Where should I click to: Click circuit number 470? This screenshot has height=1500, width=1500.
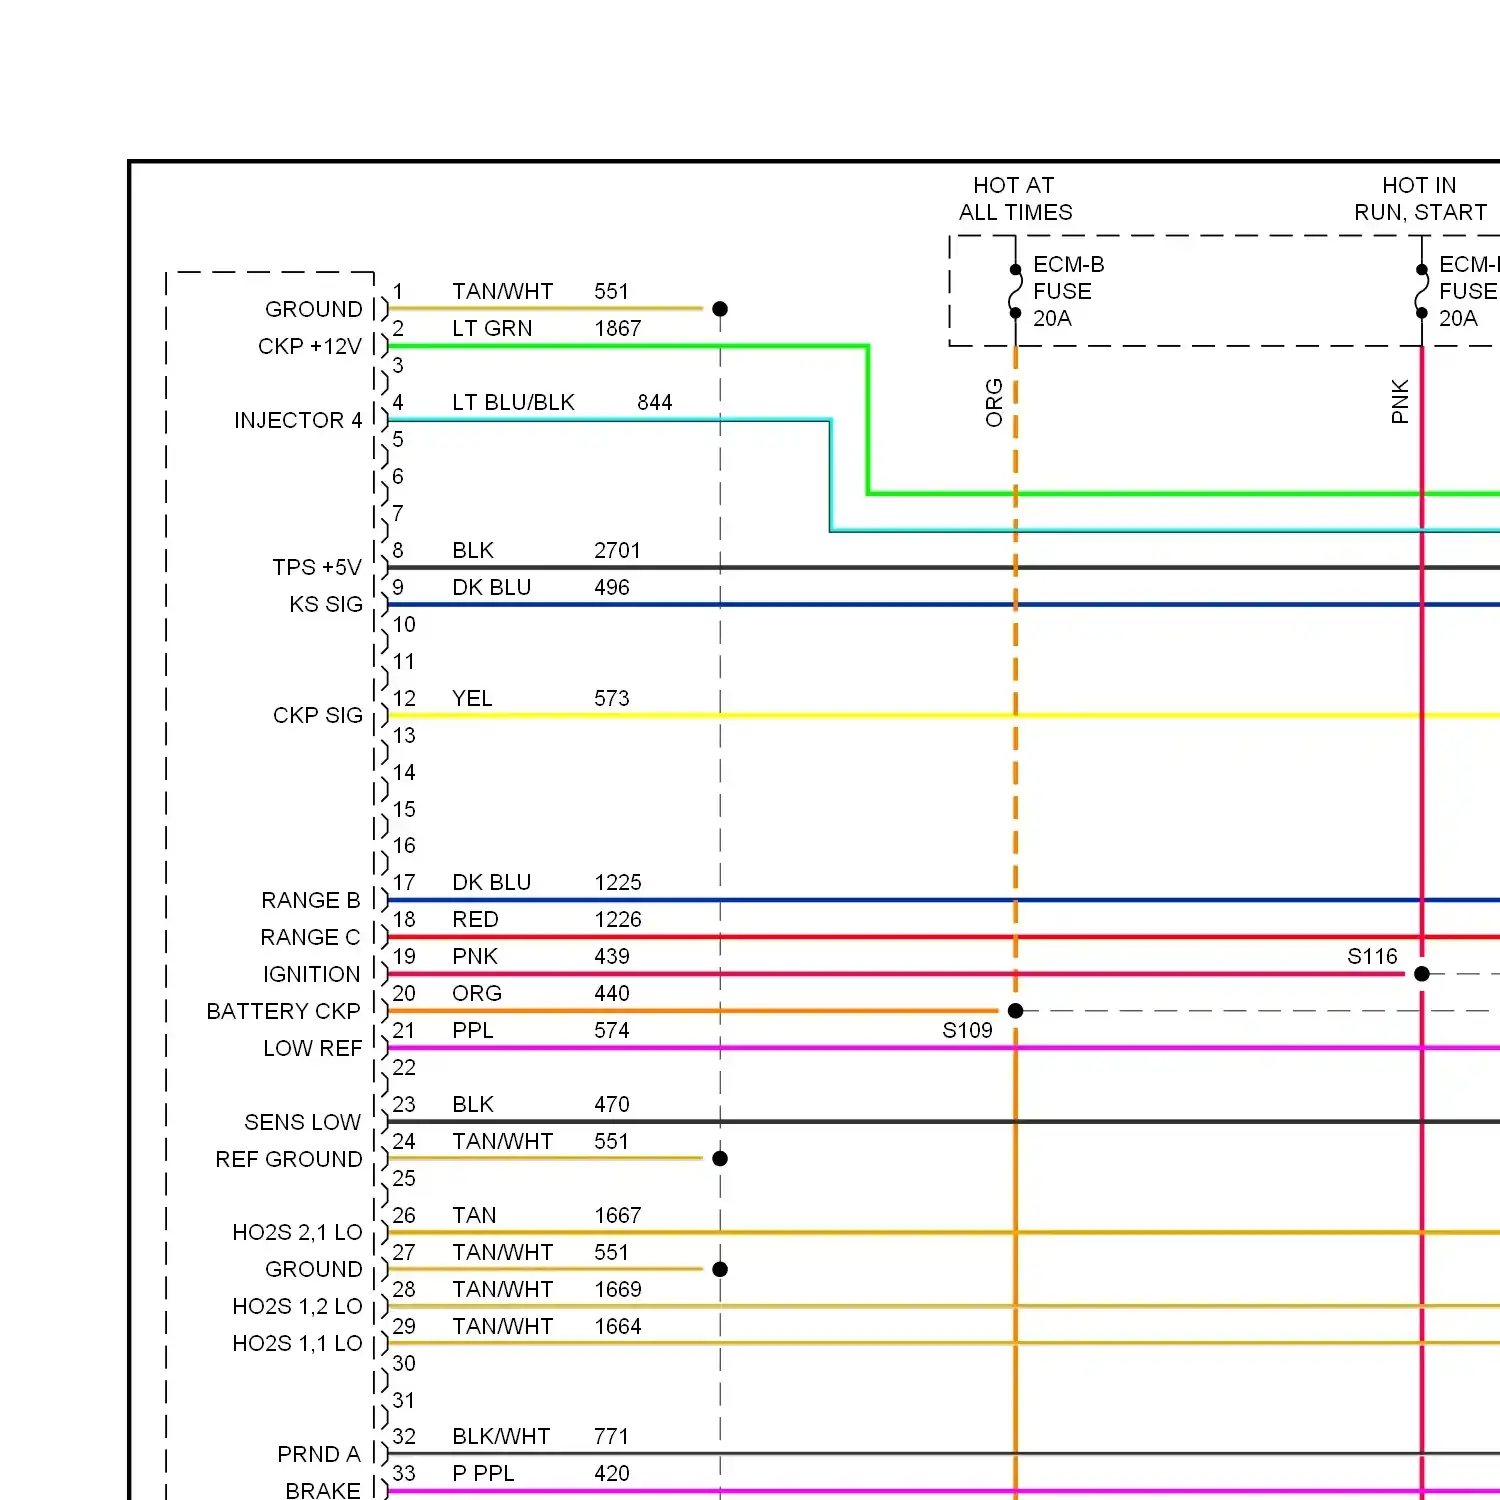(612, 1104)
